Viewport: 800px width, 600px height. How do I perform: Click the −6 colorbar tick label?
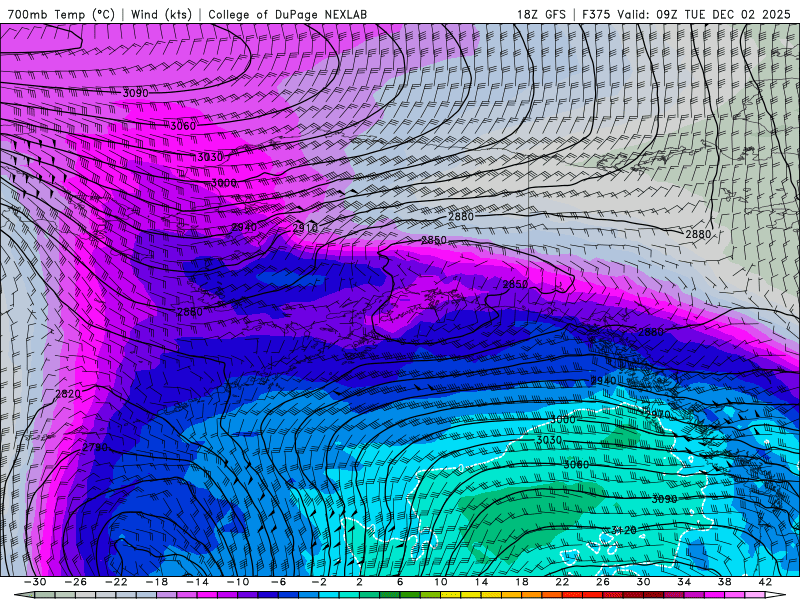278,582
